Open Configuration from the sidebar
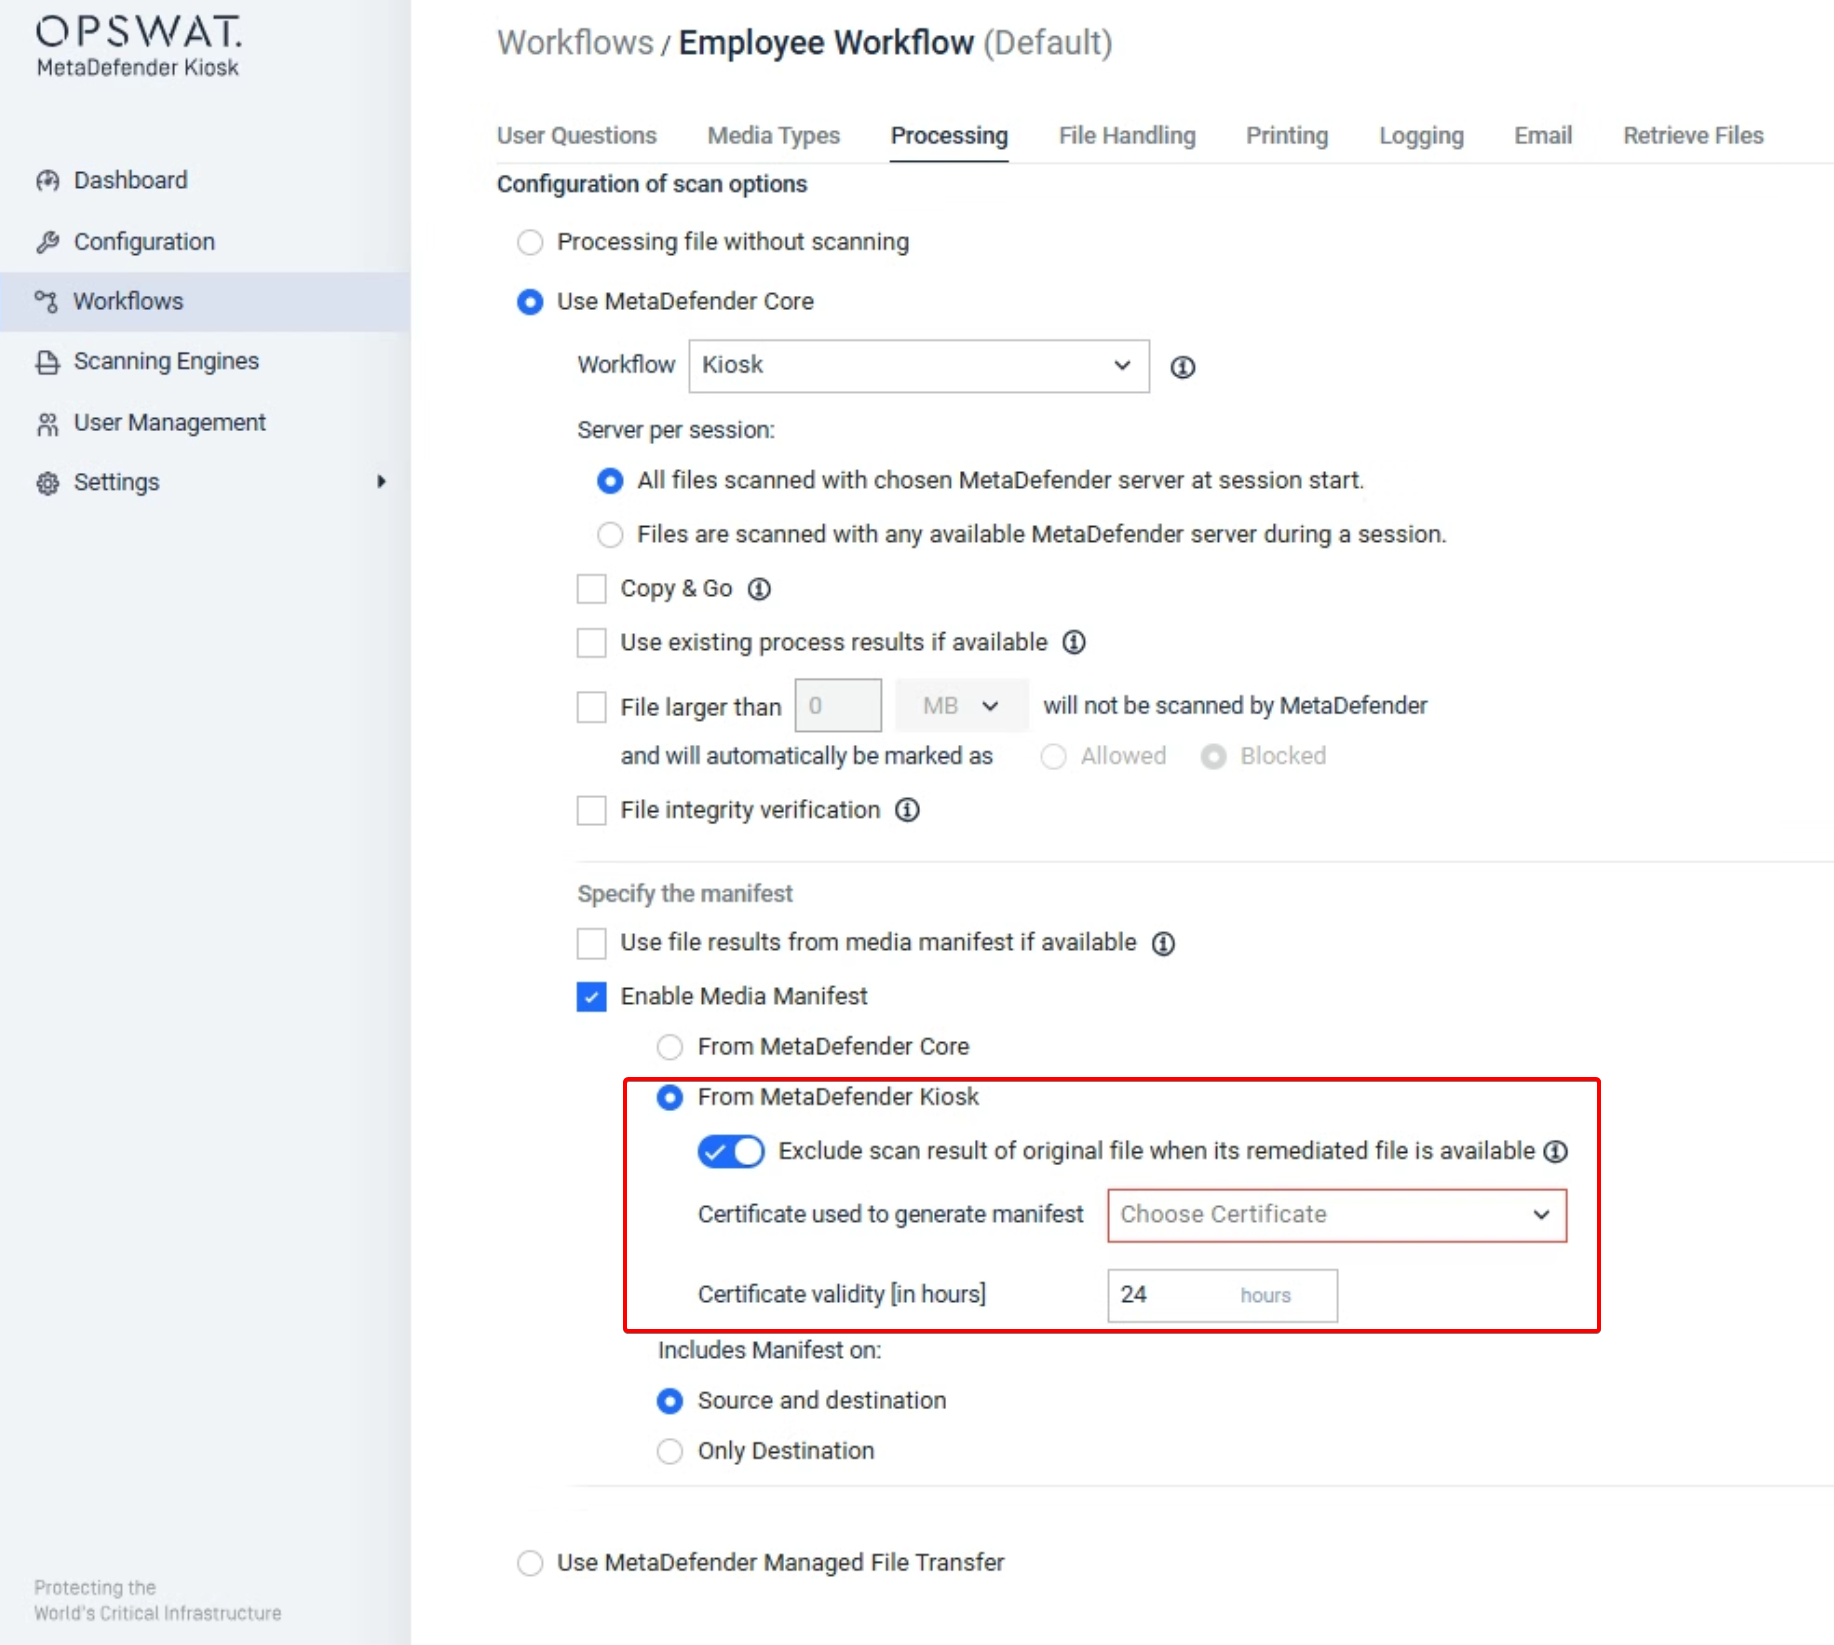 pyautogui.click(x=144, y=242)
